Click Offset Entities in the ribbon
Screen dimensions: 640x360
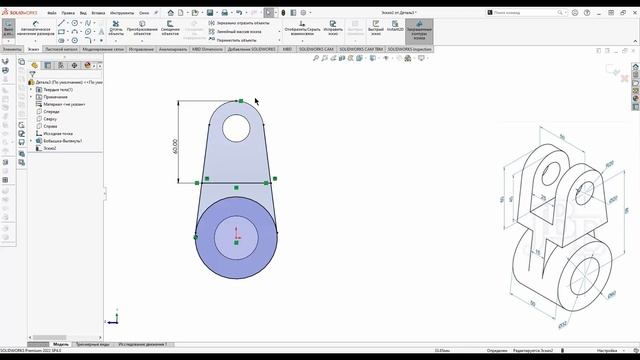click(170, 28)
